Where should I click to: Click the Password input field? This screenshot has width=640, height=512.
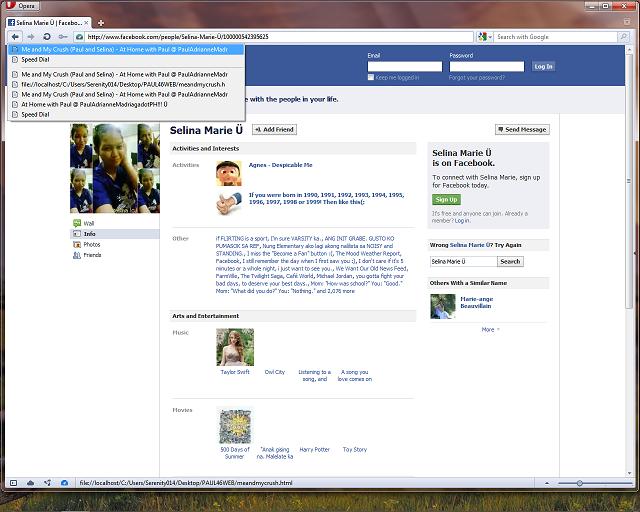click(x=487, y=66)
